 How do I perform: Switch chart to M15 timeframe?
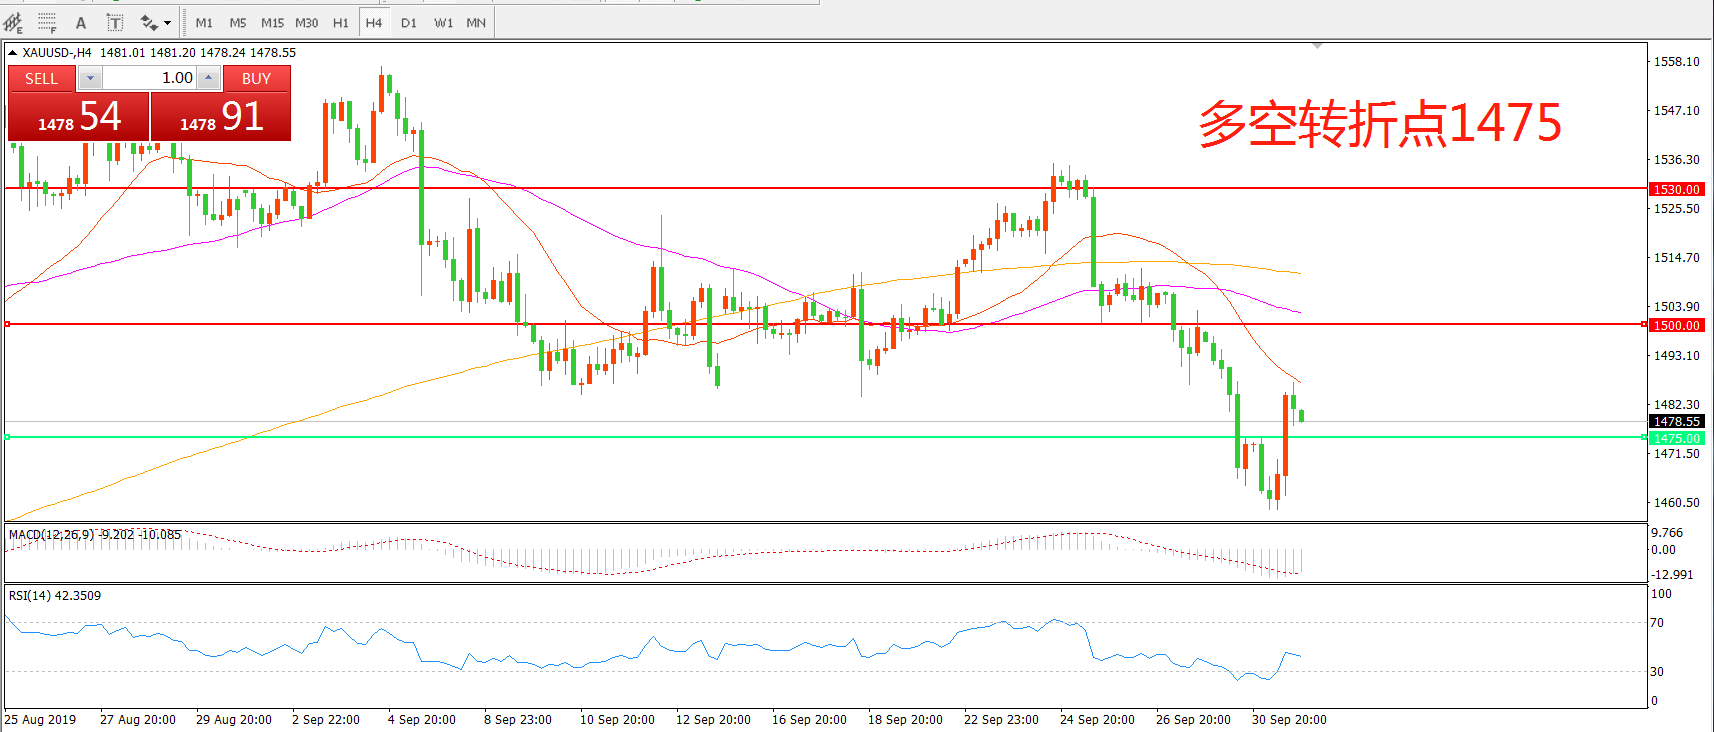(x=272, y=22)
